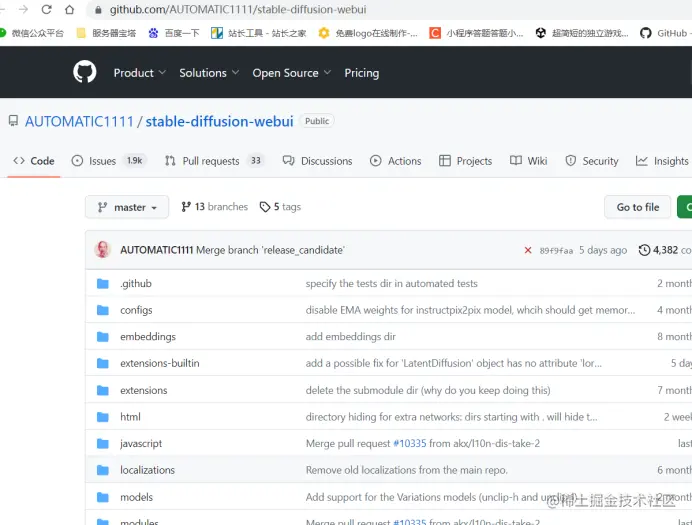Open 'delete the submodule dir' commit message
This screenshot has height=525, width=692.
point(428,390)
